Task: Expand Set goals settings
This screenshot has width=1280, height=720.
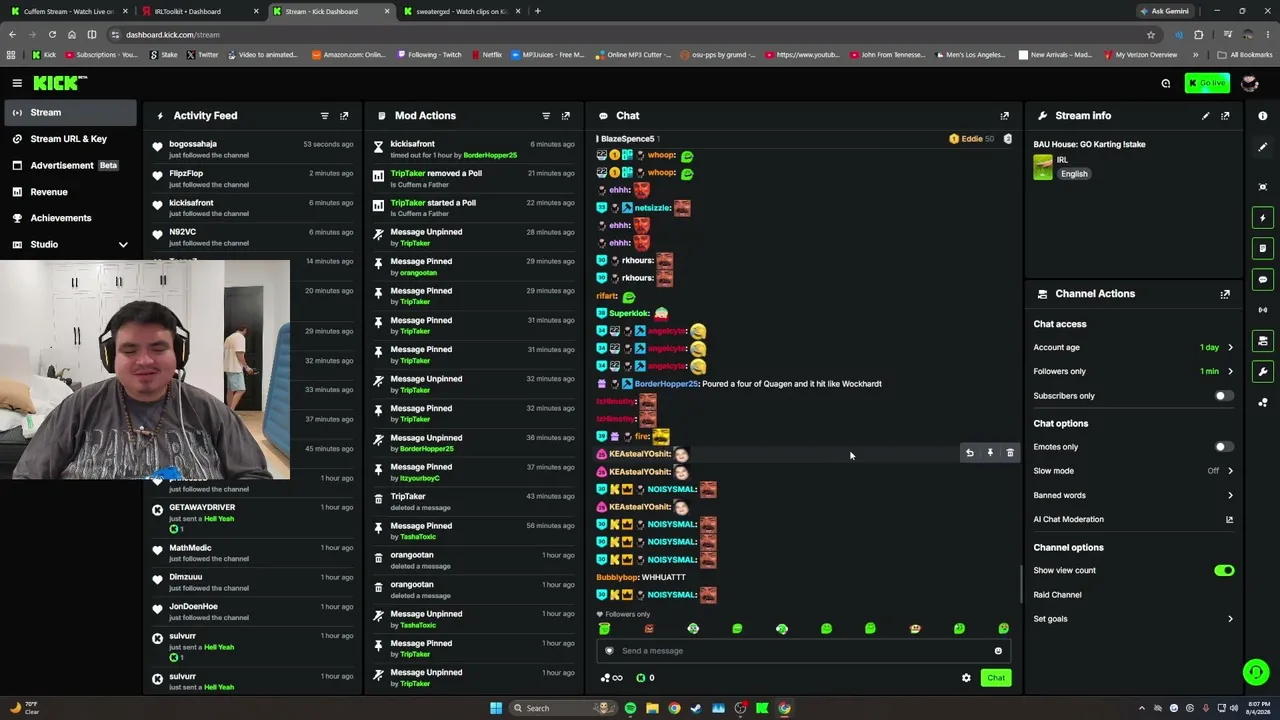Action: tap(1230, 619)
